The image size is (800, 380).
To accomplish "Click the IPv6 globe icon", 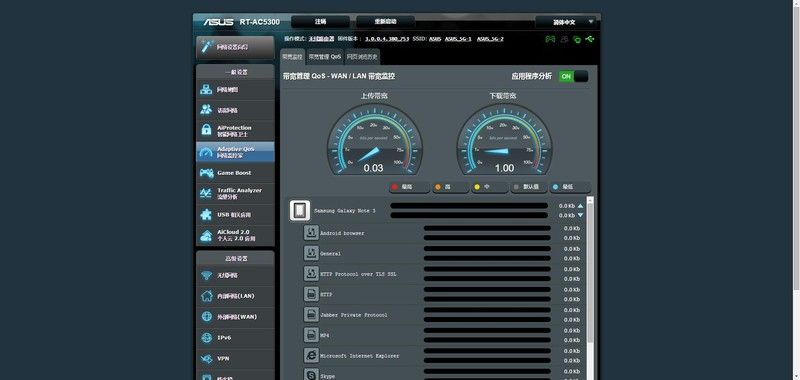I will point(206,338).
